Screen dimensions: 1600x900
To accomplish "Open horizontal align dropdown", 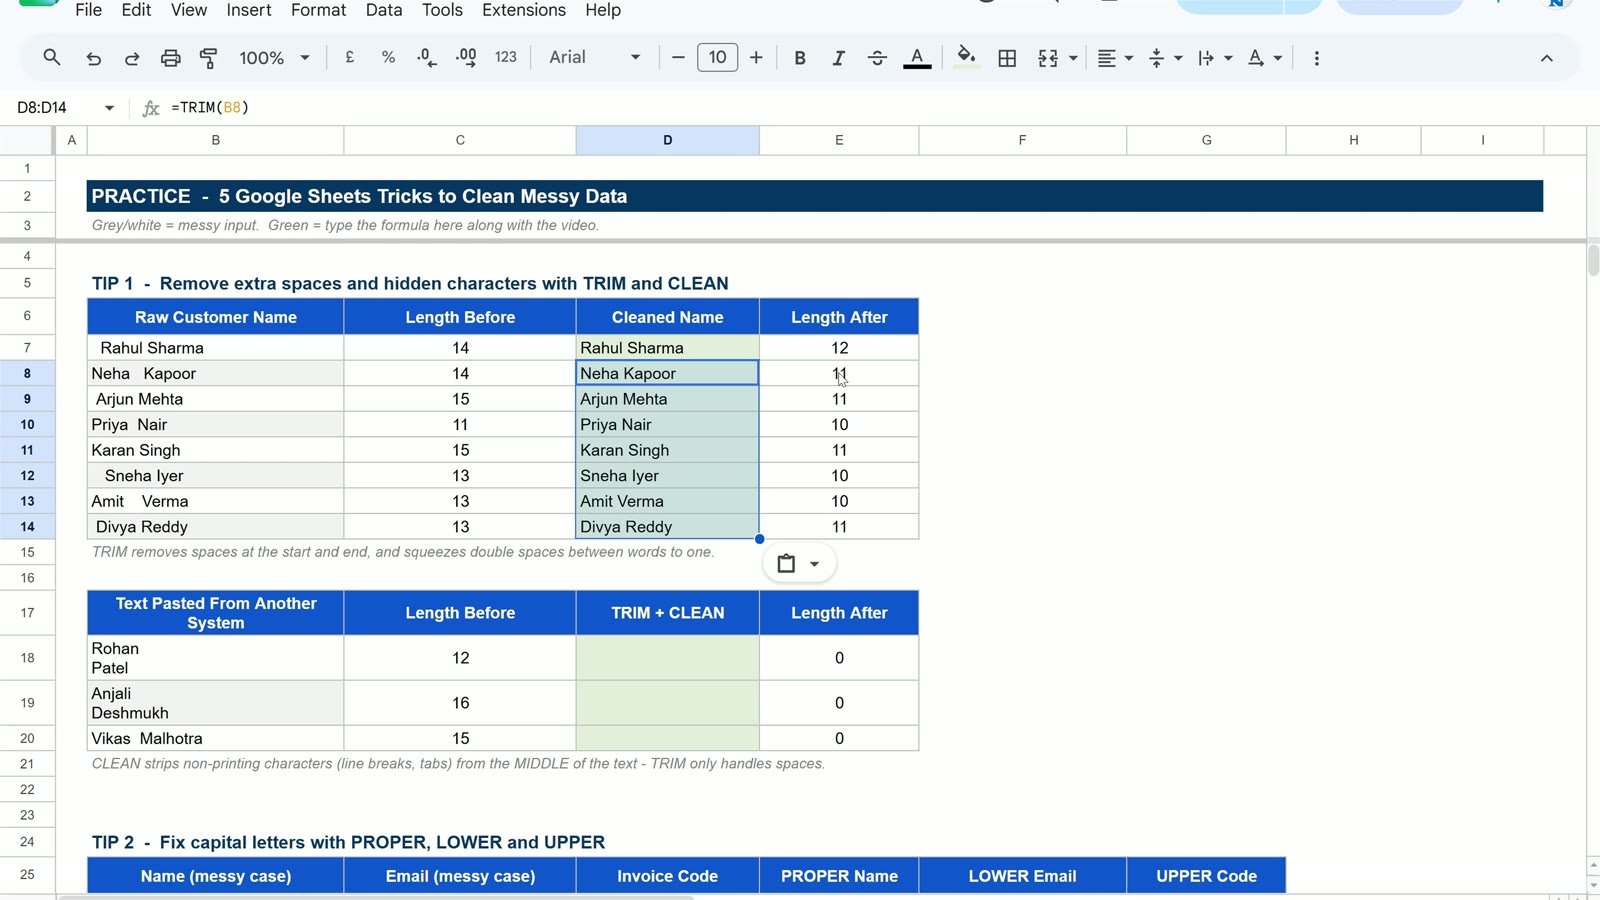I will click(1114, 58).
